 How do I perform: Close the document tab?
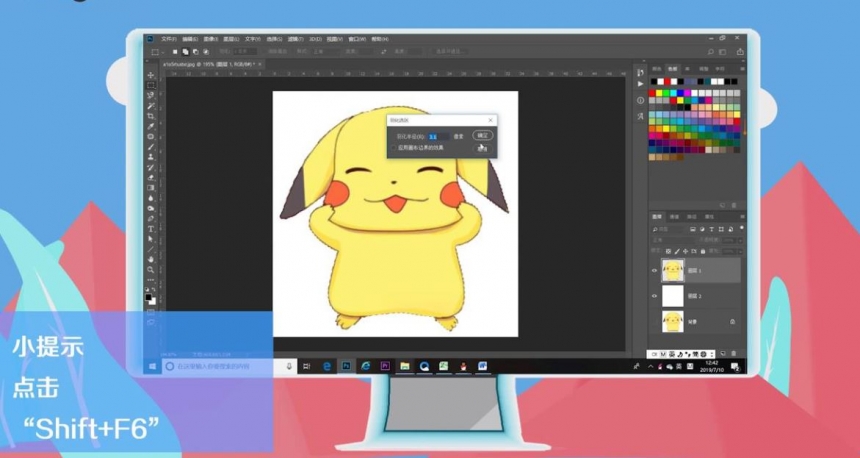pyautogui.click(x=260, y=64)
